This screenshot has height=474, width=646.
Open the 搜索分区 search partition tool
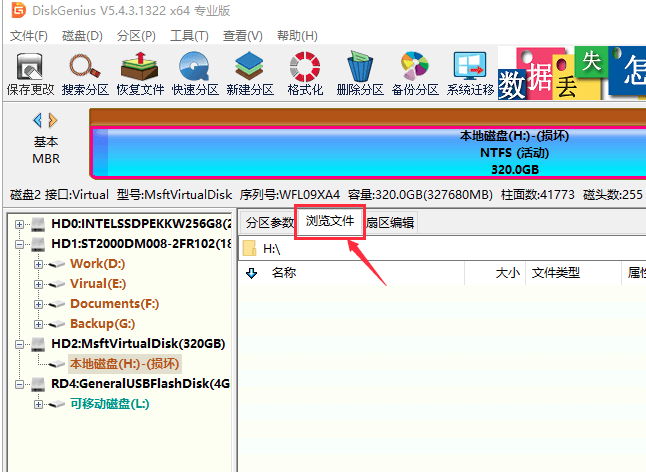pos(85,73)
